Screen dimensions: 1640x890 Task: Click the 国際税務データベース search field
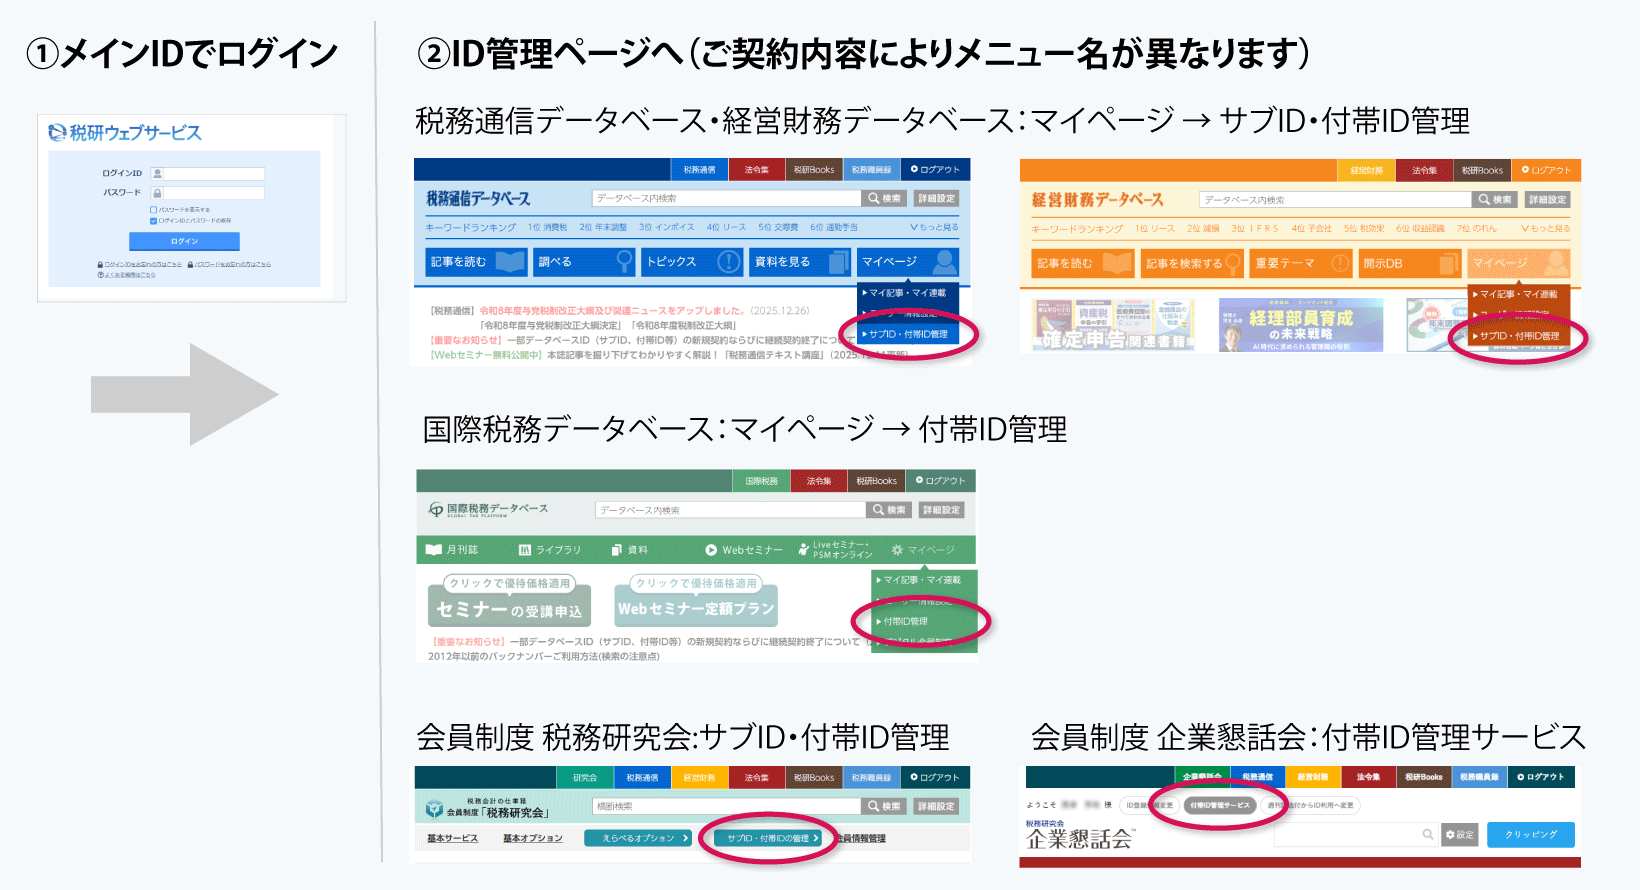[x=730, y=510]
